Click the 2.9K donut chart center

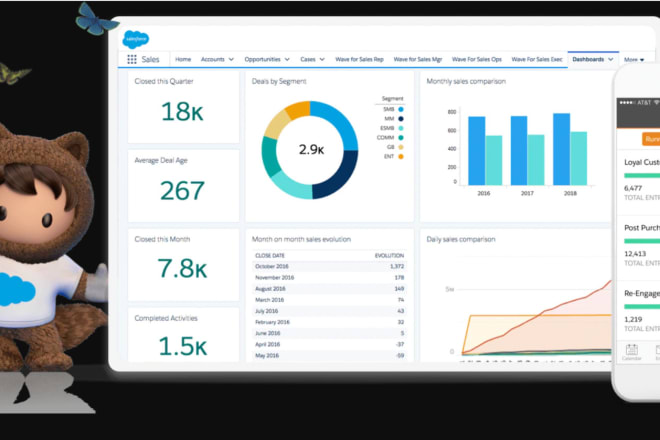(311, 149)
